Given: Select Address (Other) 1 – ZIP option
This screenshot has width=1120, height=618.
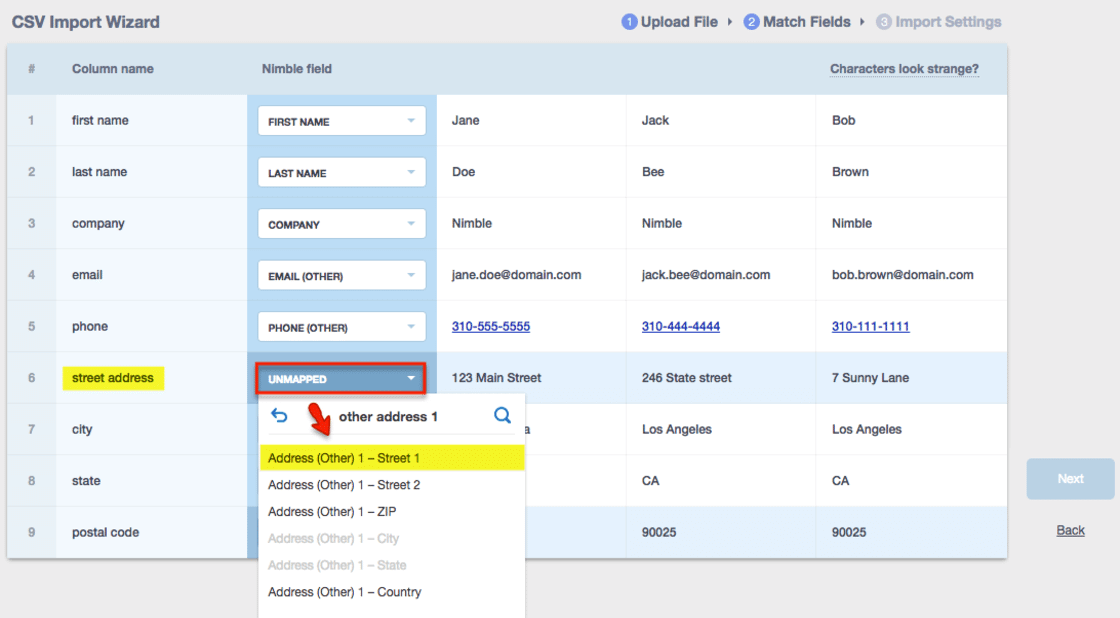Looking at the screenshot, I should 333,512.
